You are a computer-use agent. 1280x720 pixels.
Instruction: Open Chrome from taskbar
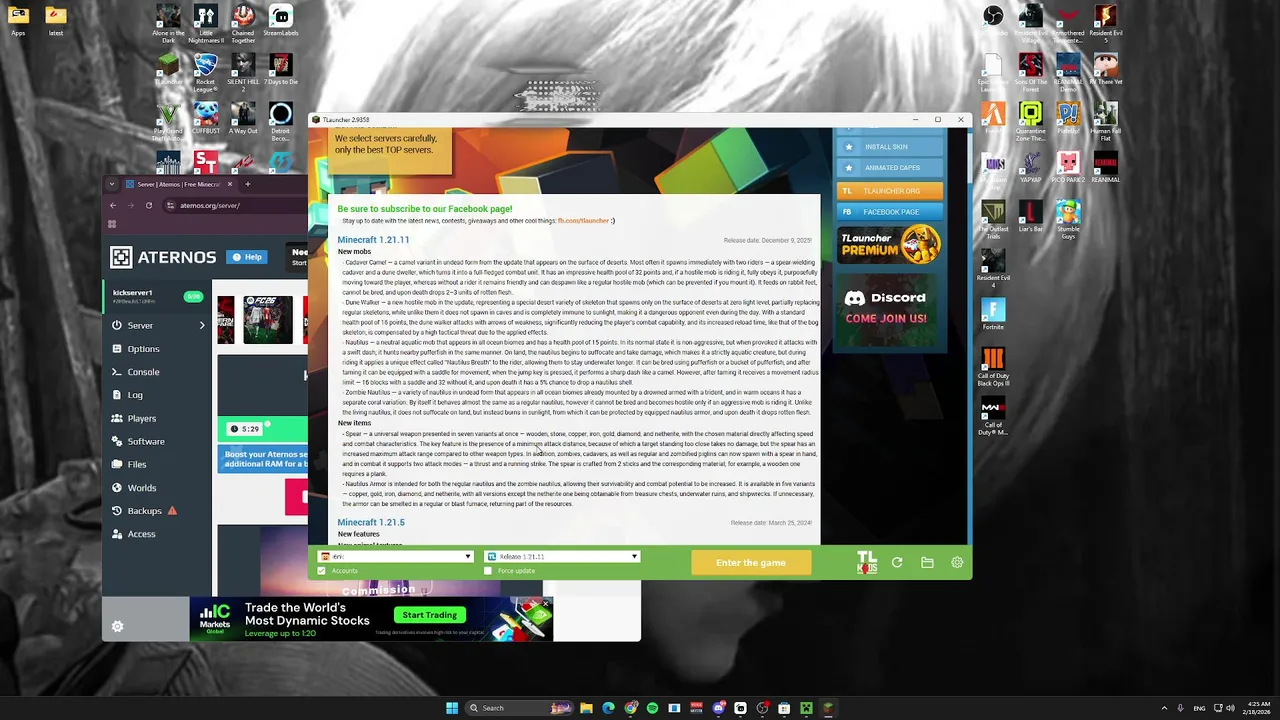[x=631, y=708]
